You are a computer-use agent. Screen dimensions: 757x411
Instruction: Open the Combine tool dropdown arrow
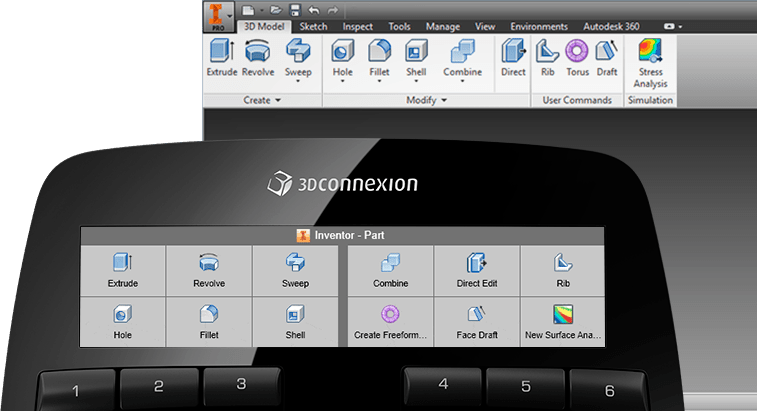click(463, 82)
